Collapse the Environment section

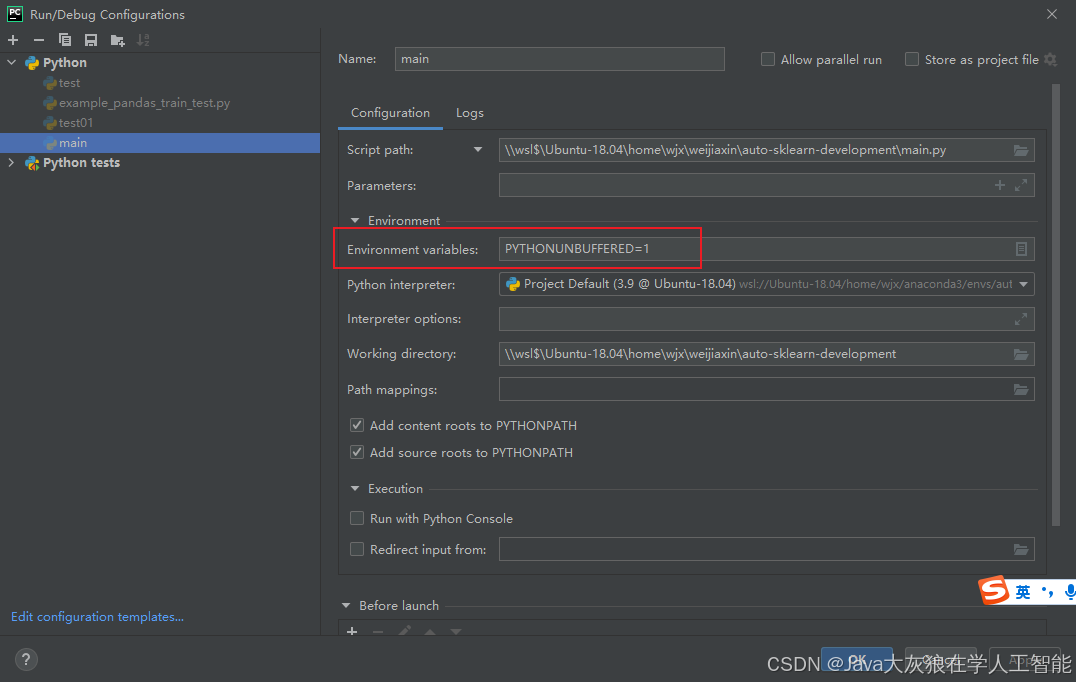355,220
